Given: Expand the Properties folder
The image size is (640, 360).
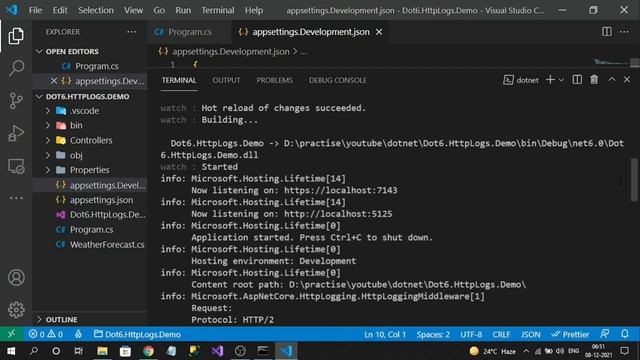Looking at the screenshot, I should pos(90,170).
